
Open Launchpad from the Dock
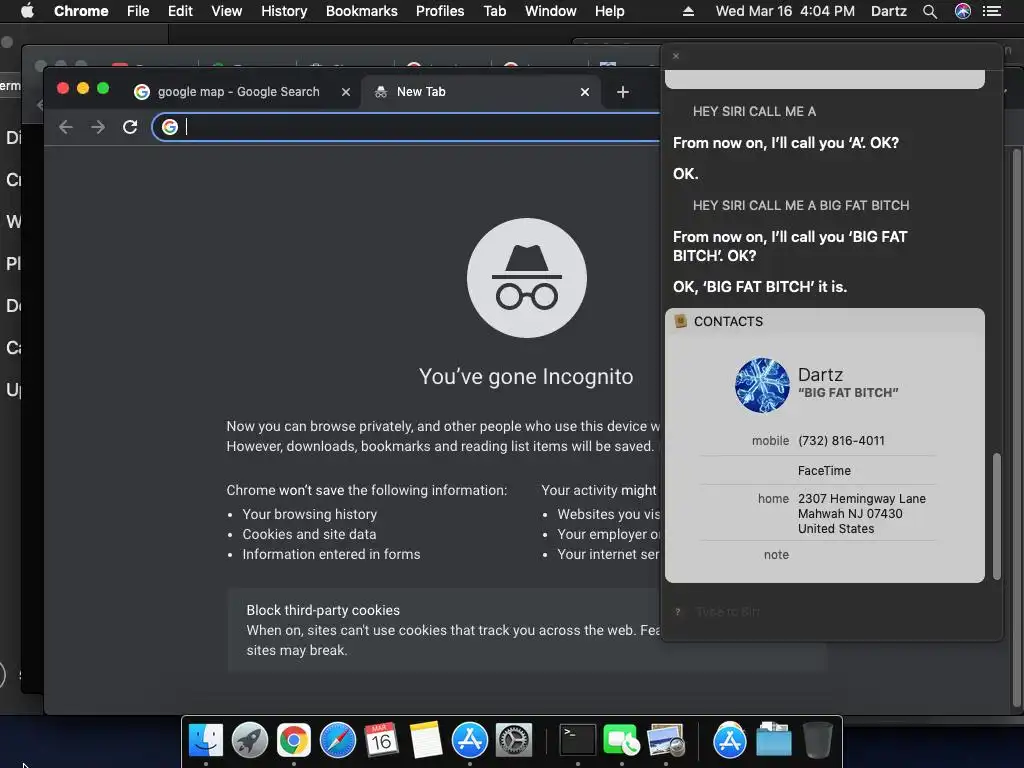tap(249, 740)
